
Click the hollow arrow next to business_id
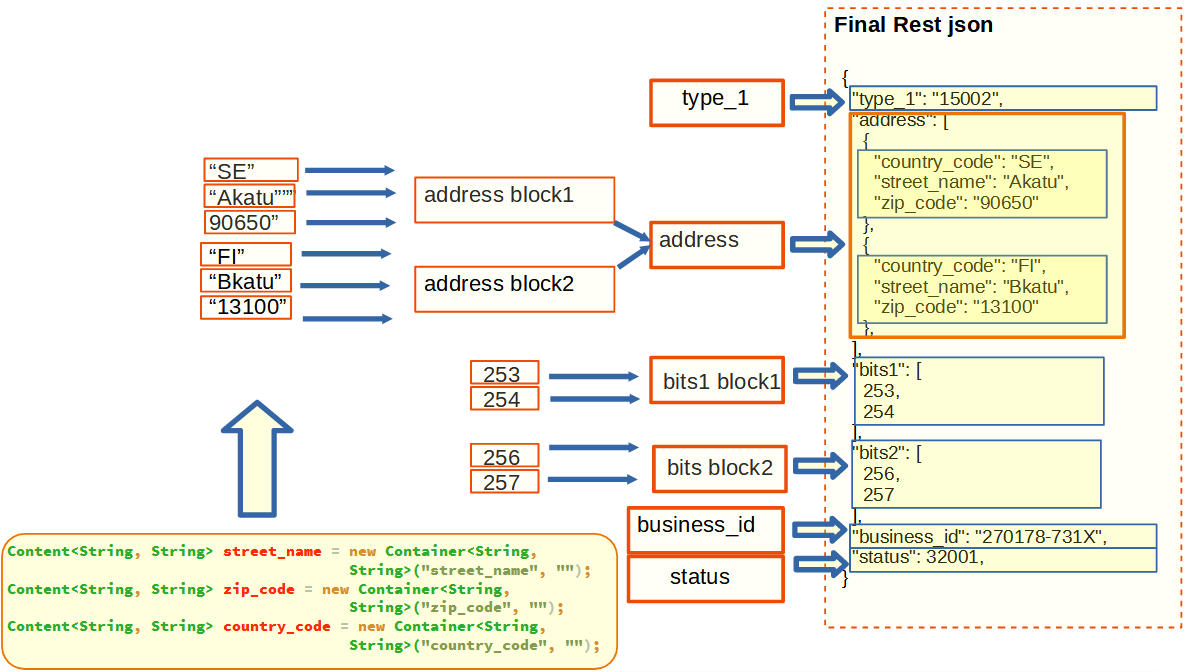coord(818,527)
